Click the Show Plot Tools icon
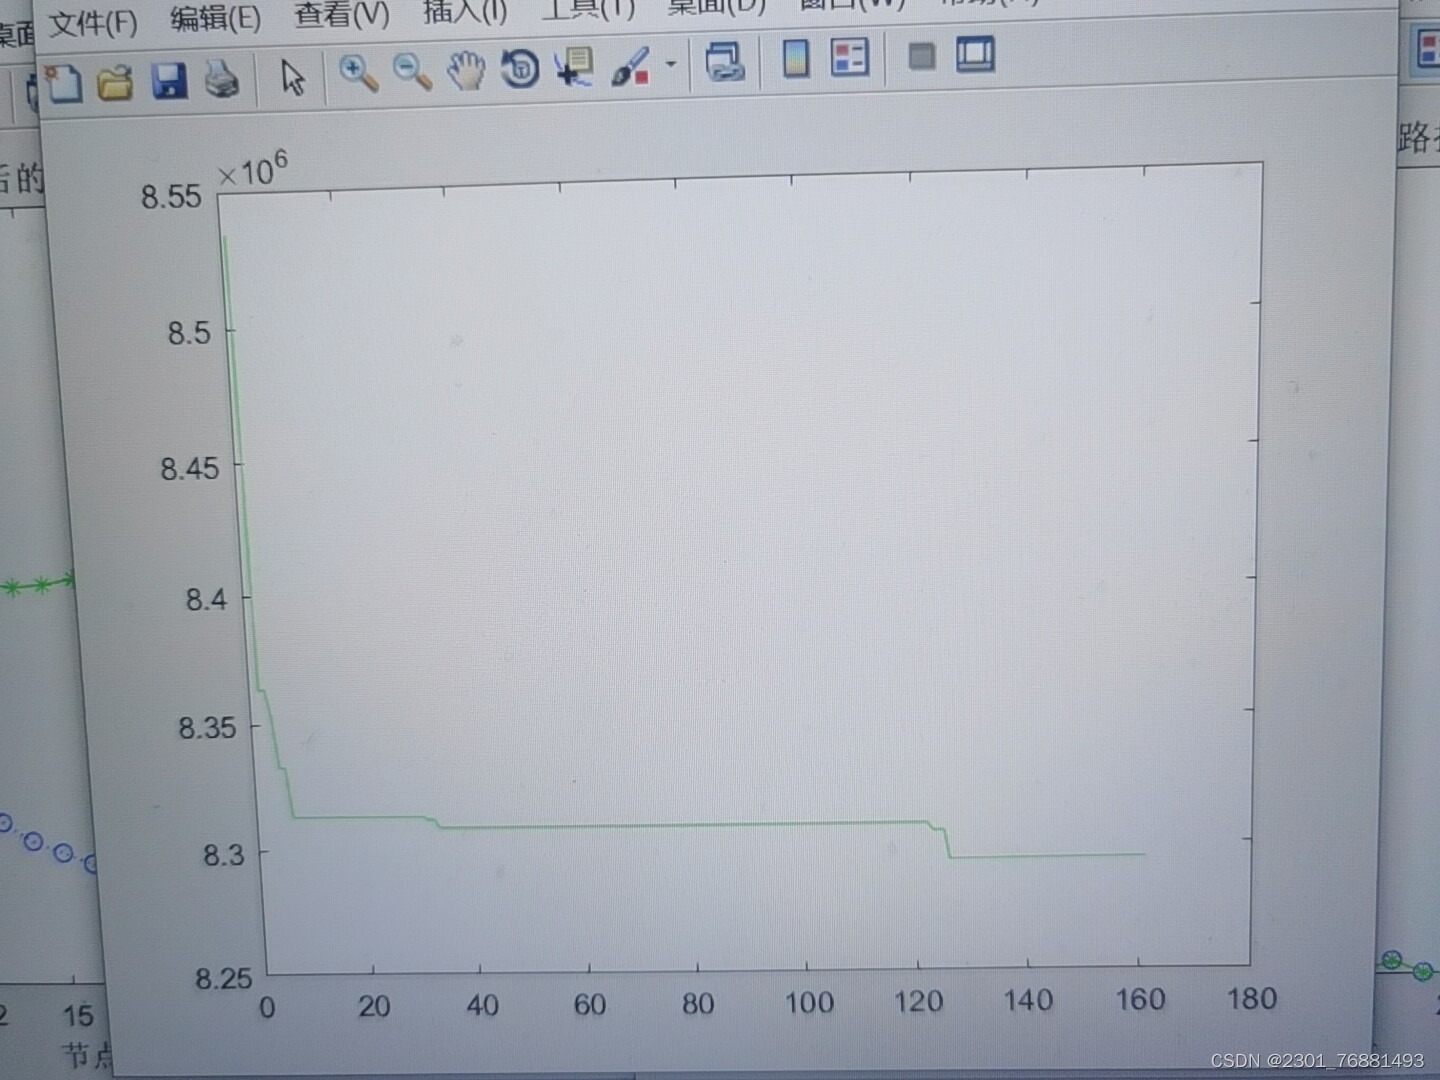The image size is (1440, 1080). (975, 54)
